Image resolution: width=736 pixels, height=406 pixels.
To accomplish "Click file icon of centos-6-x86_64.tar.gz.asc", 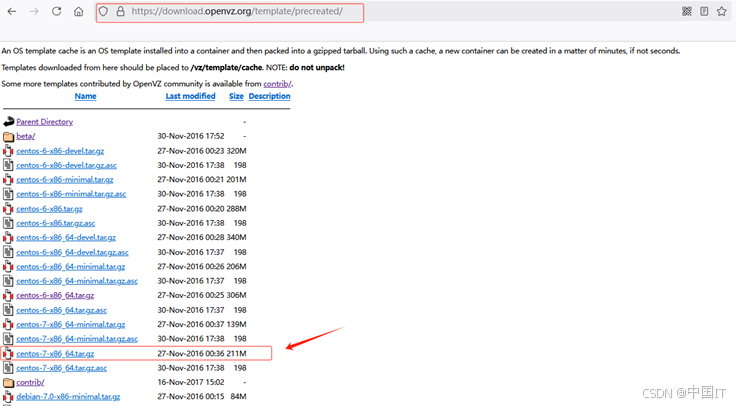I will (8, 310).
